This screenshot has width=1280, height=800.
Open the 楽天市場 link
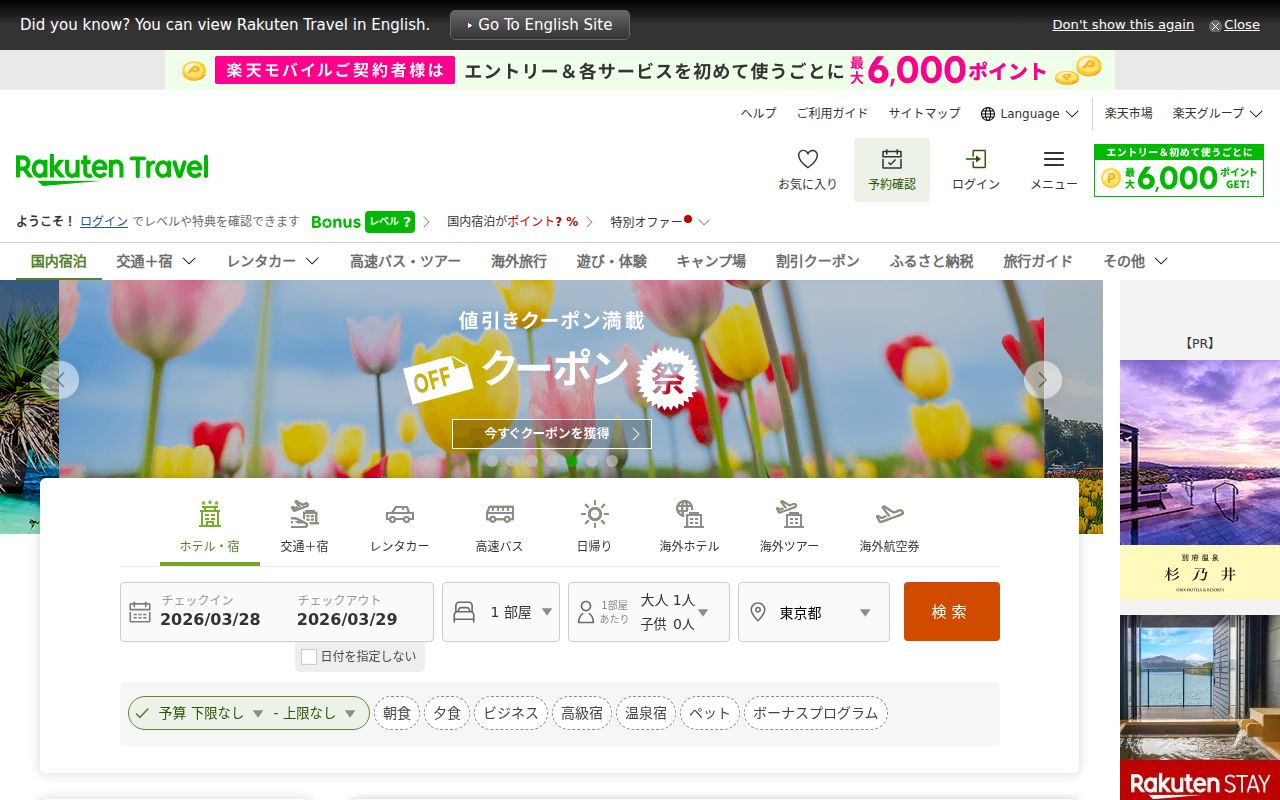[x=1128, y=114]
